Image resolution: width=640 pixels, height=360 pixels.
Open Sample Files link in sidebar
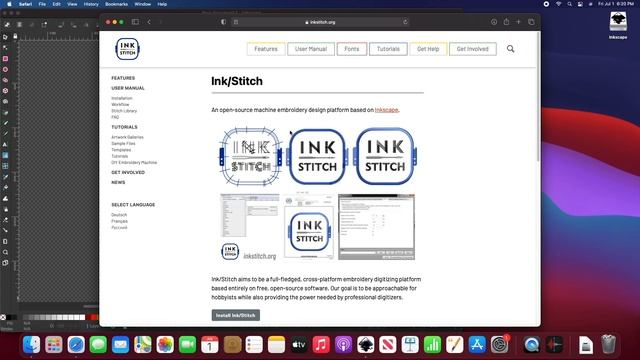[x=123, y=144]
